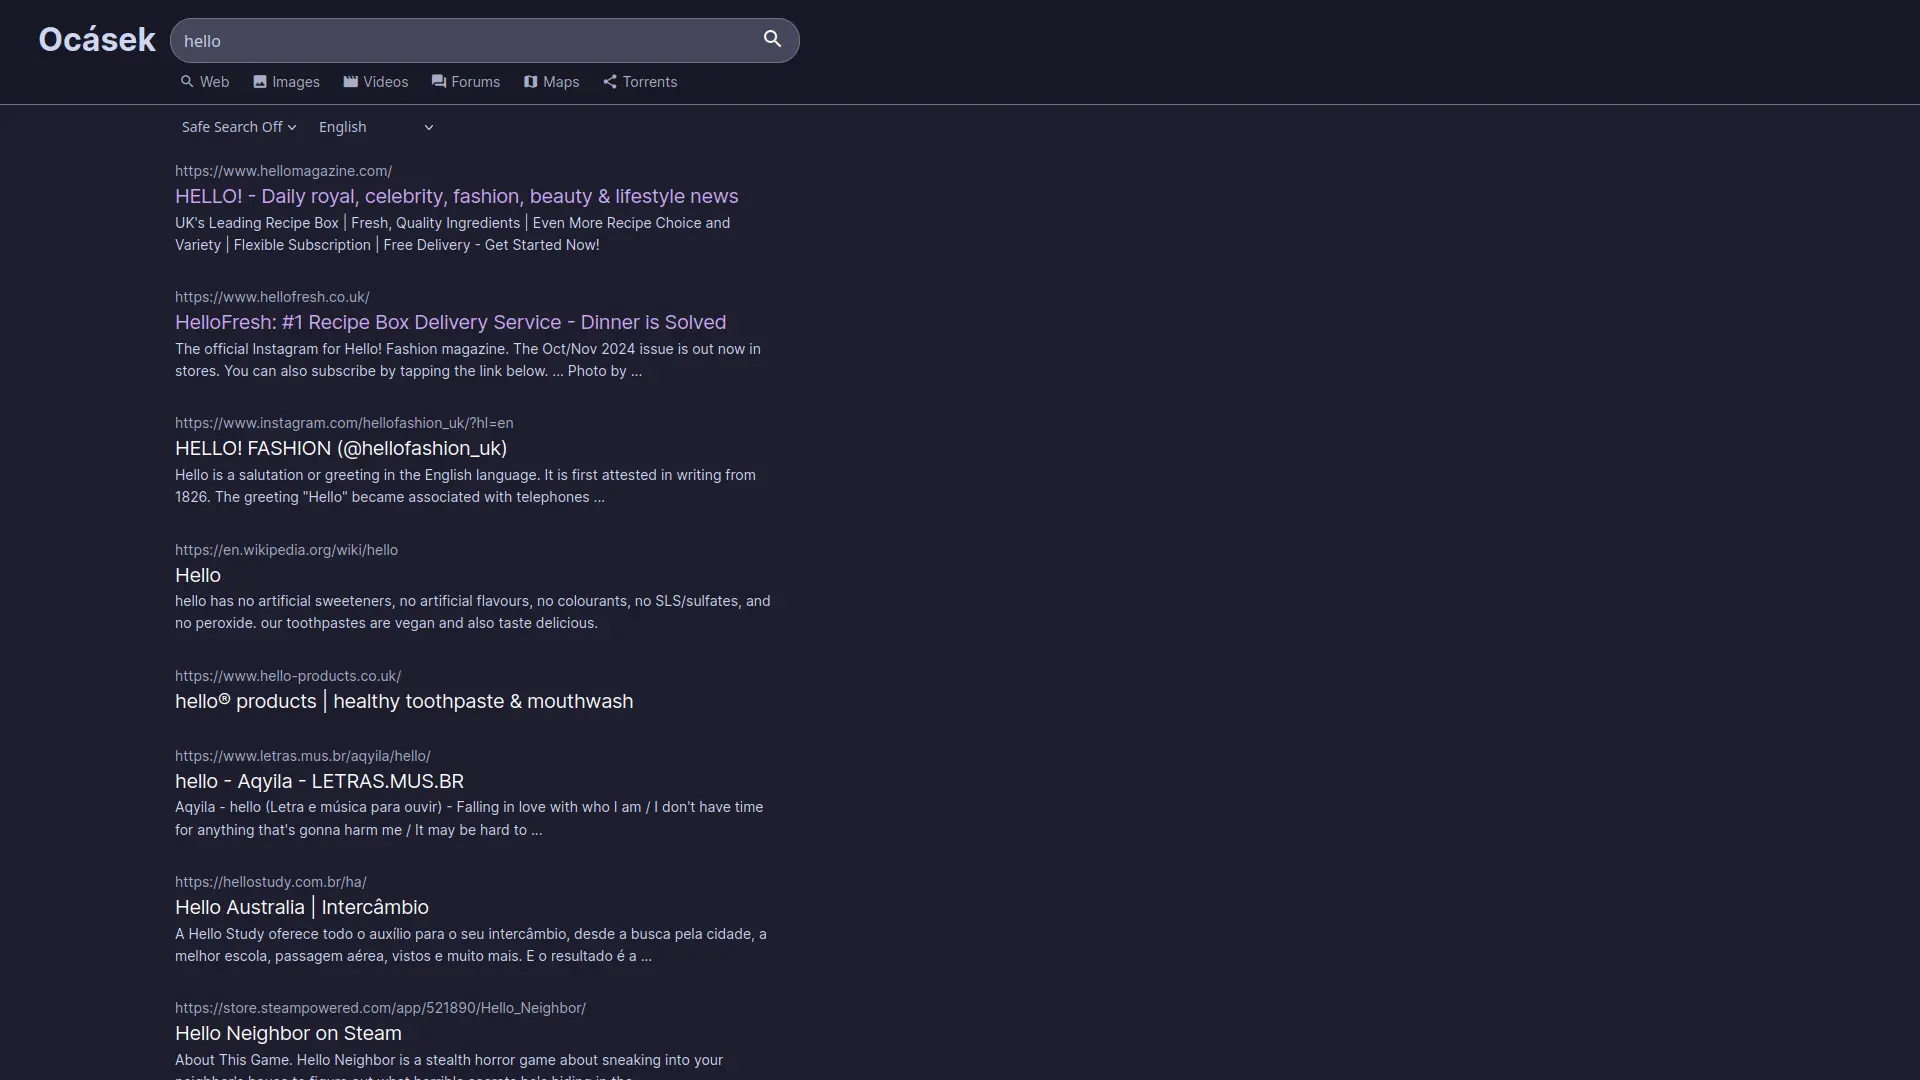Click HelloFresh recipe box result
This screenshot has width=1920, height=1080.
pyautogui.click(x=450, y=322)
